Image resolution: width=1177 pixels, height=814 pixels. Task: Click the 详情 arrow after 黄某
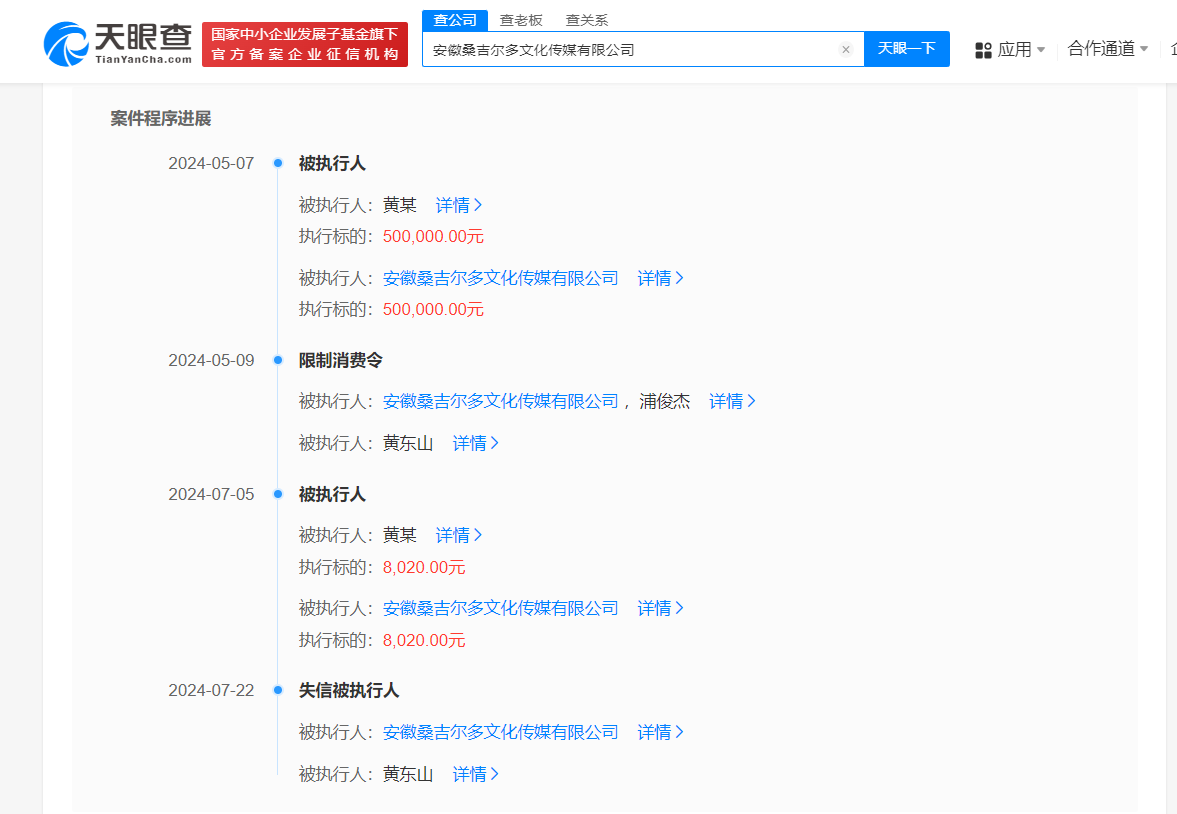pyautogui.click(x=458, y=205)
